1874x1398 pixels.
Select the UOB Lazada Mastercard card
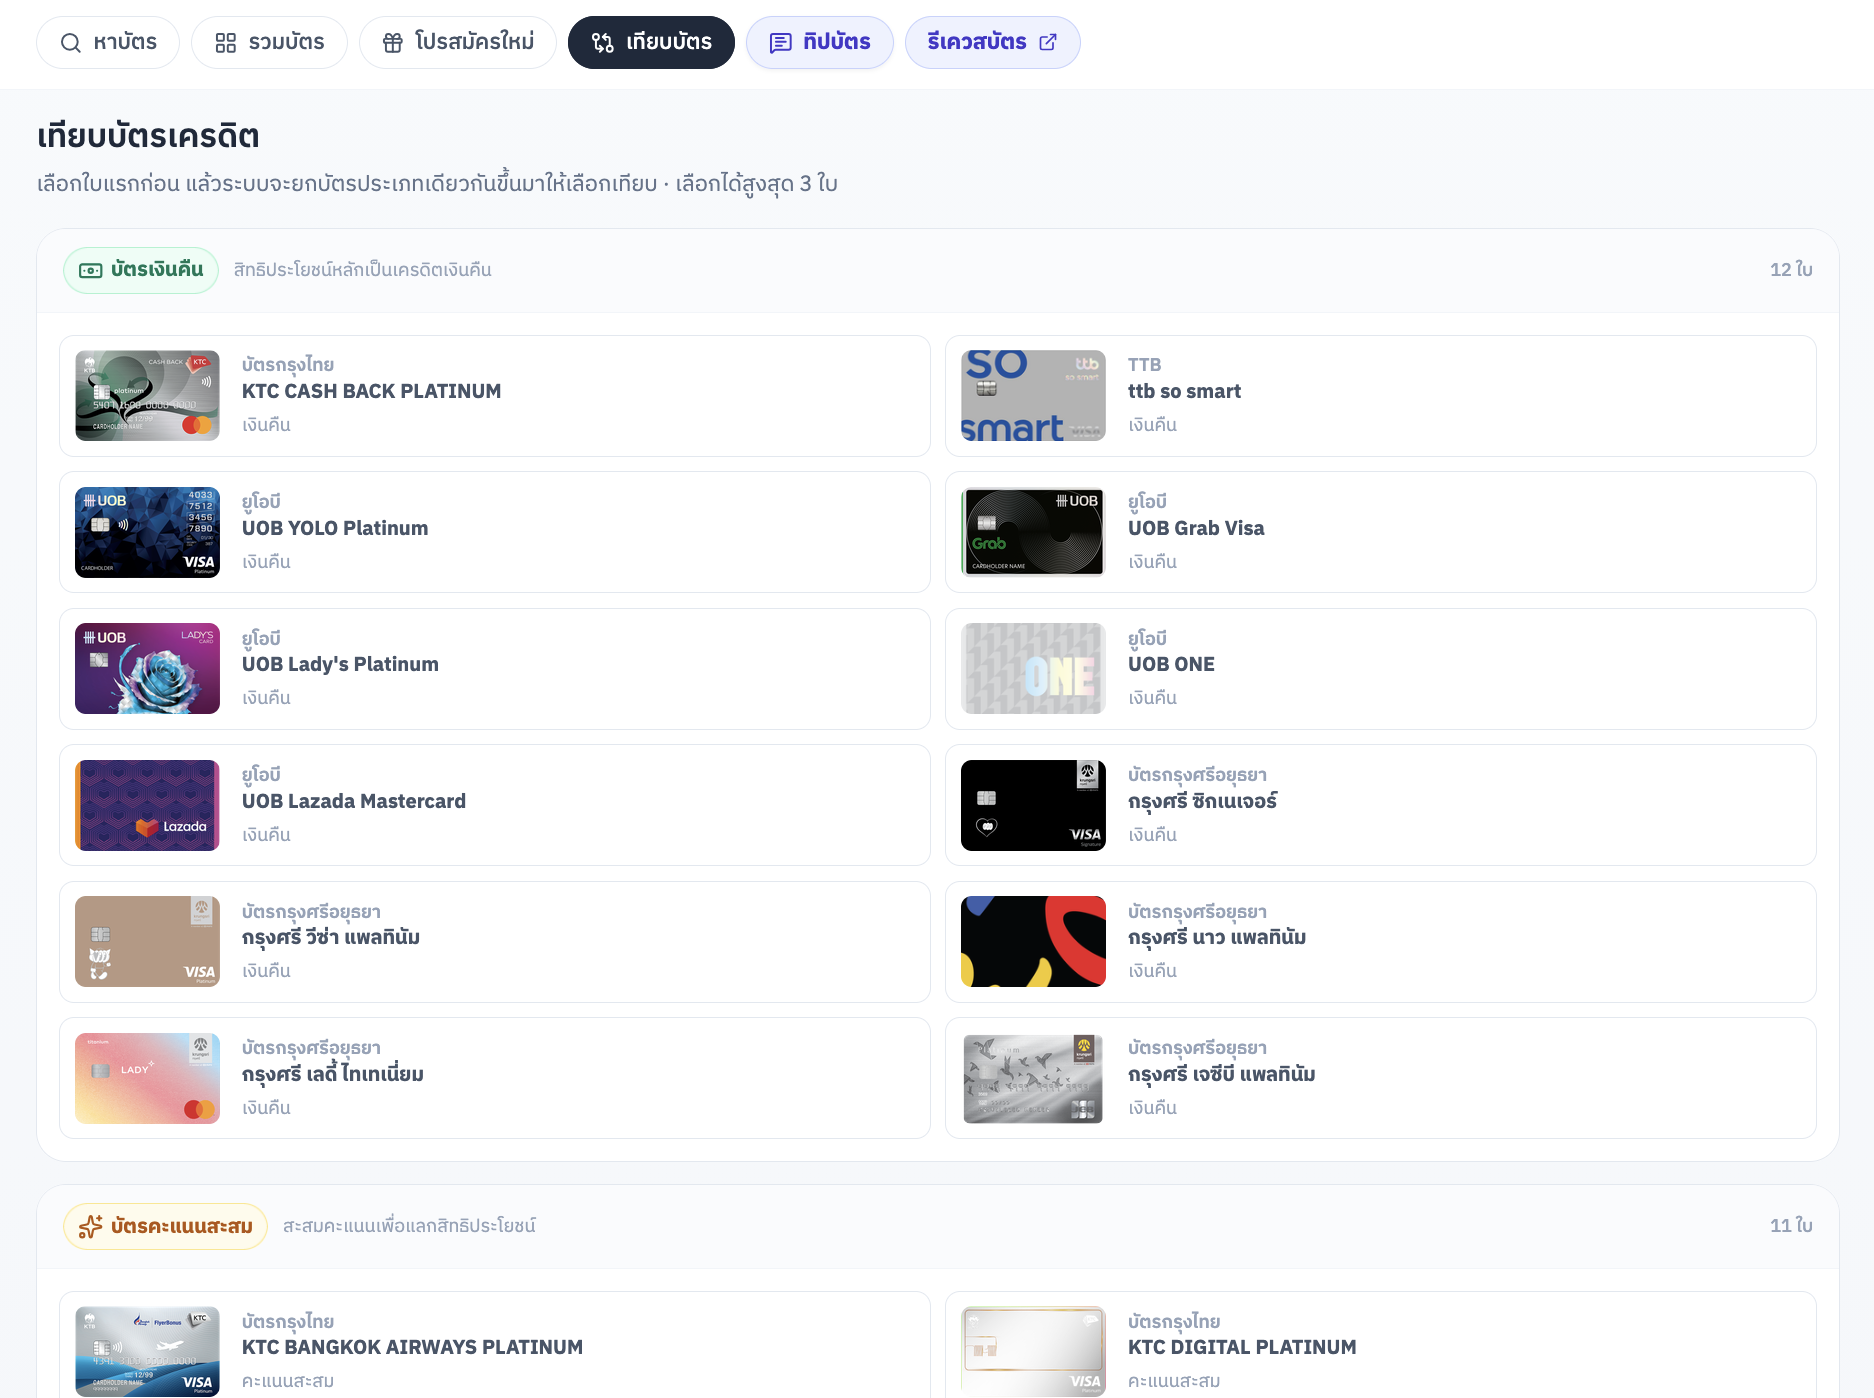(x=495, y=805)
